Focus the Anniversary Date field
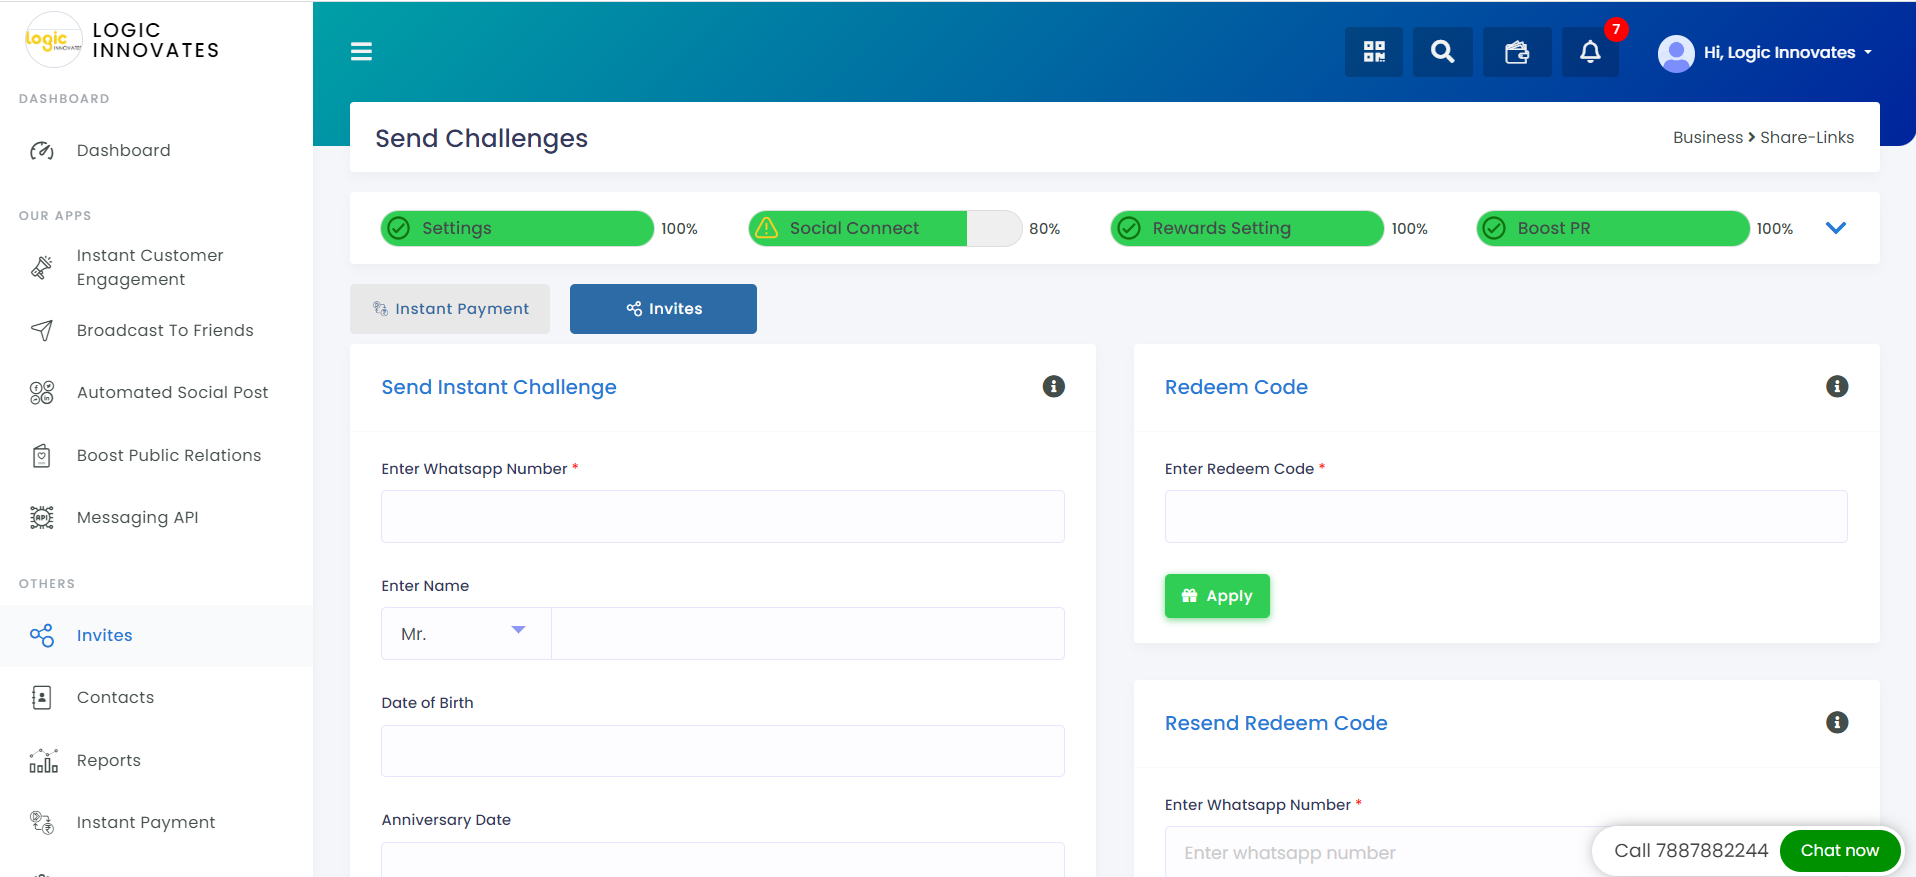1916x877 pixels. pyautogui.click(x=723, y=859)
